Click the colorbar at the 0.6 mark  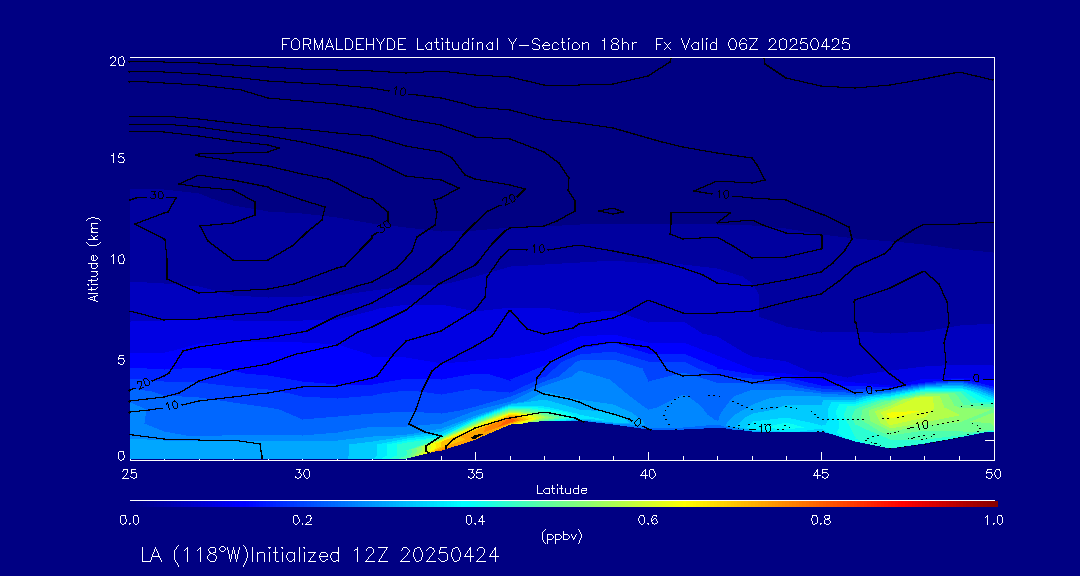coord(649,502)
